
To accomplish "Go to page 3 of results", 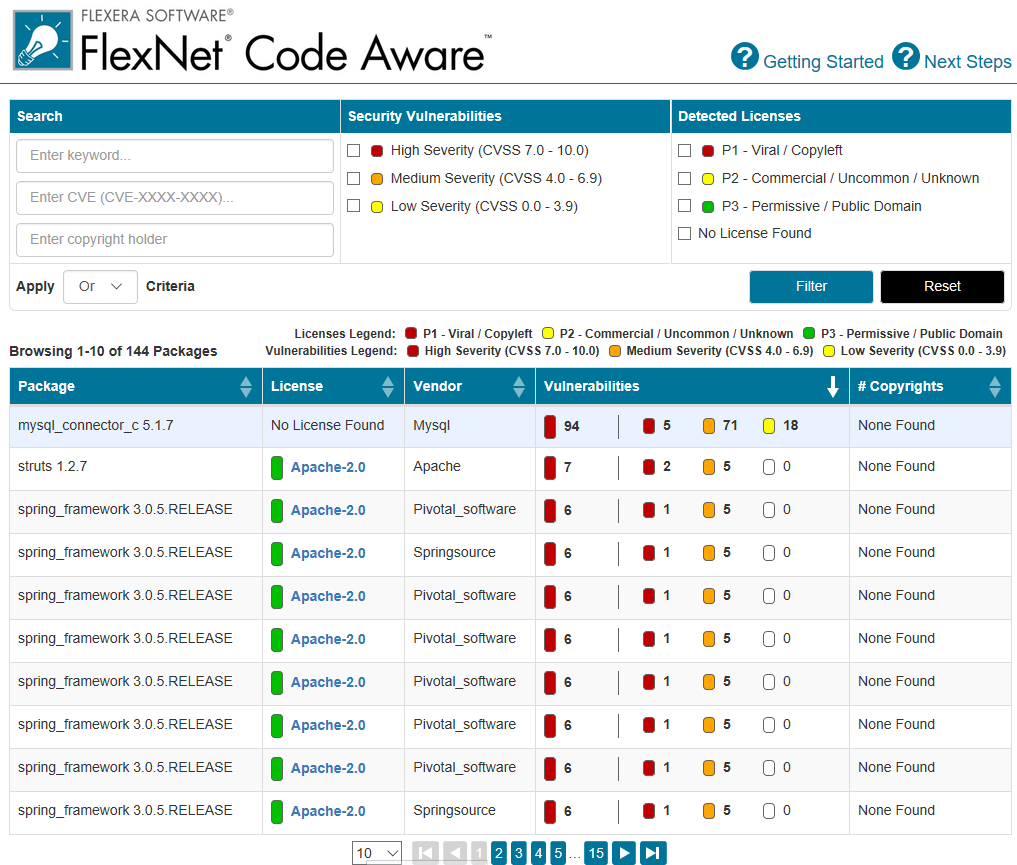I will pos(518,853).
